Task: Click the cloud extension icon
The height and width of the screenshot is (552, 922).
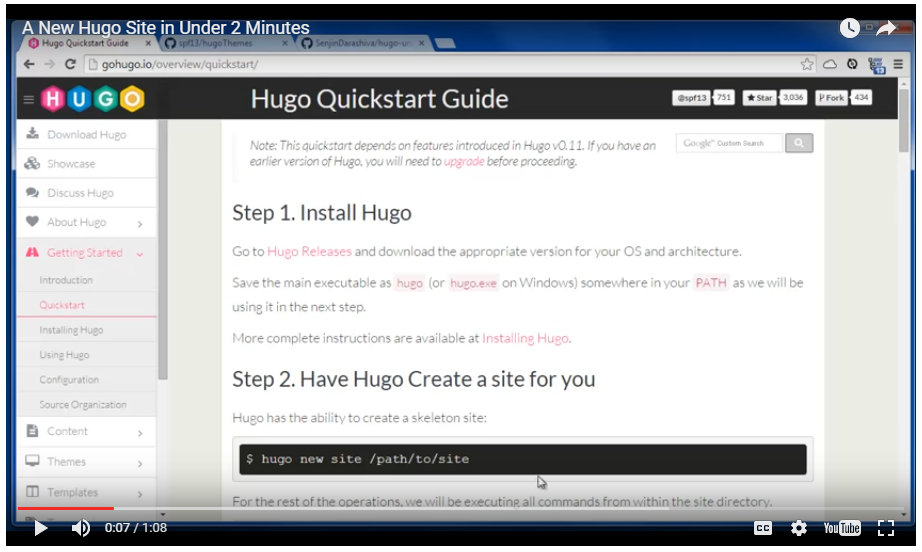Action: [830, 64]
